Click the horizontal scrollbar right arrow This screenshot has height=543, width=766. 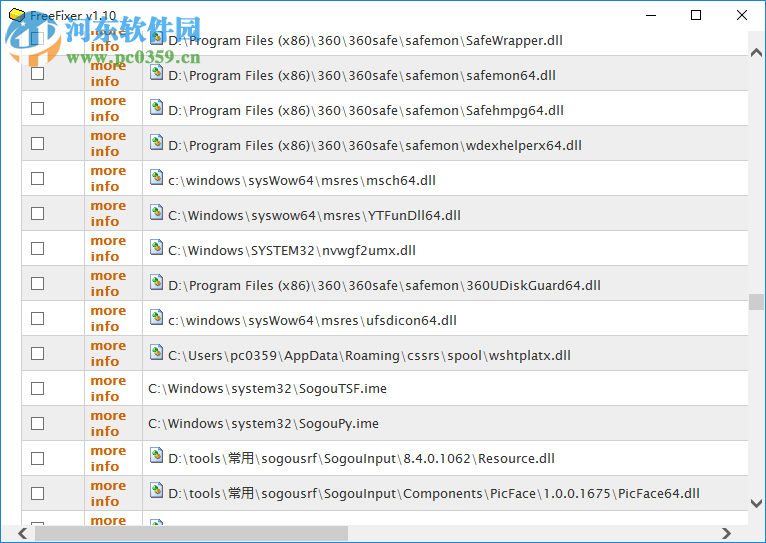[x=726, y=533]
